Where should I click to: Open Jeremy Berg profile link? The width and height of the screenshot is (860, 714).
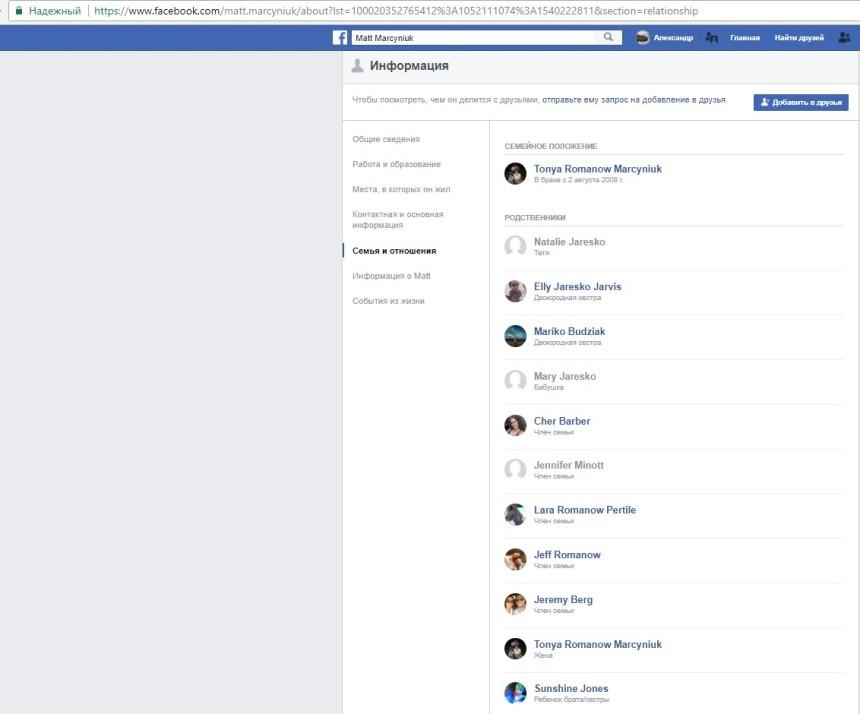pos(563,600)
